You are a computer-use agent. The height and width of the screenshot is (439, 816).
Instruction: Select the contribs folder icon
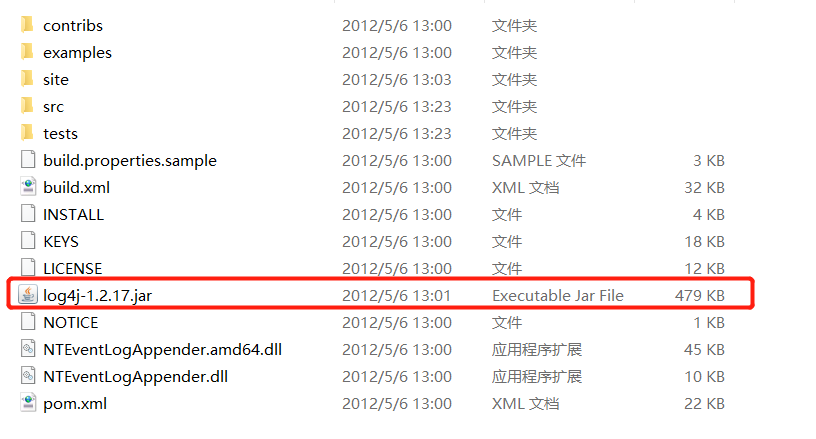pyautogui.click(x=28, y=24)
